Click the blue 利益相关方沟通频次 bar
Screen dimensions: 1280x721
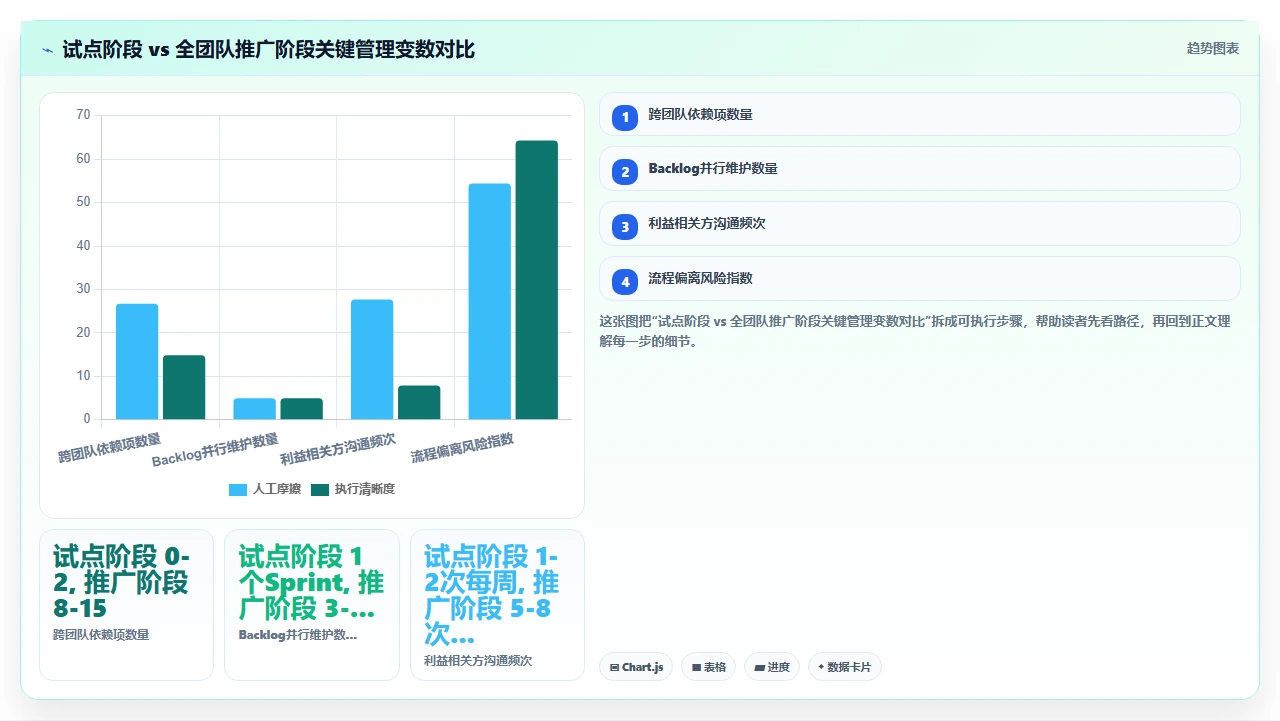tap(372, 359)
